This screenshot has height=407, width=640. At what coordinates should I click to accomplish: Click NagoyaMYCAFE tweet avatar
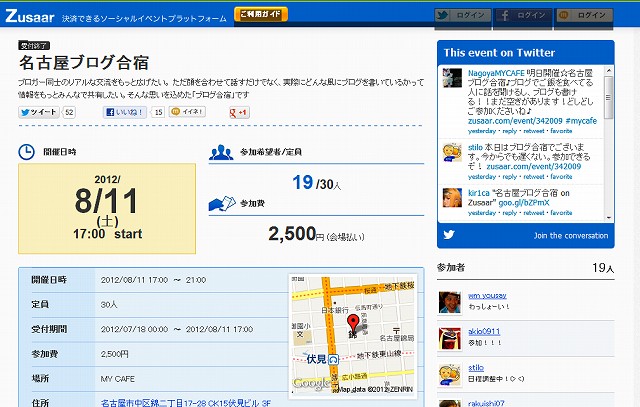pyautogui.click(x=452, y=78)
